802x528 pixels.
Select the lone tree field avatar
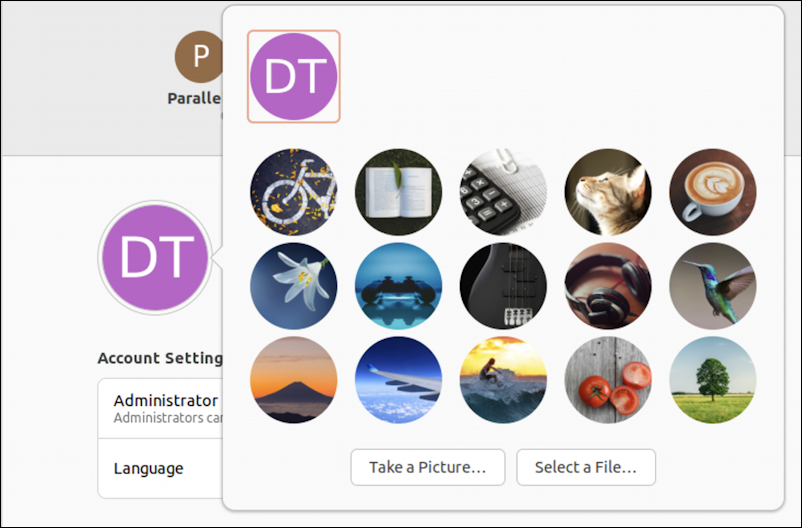(713, 380)
